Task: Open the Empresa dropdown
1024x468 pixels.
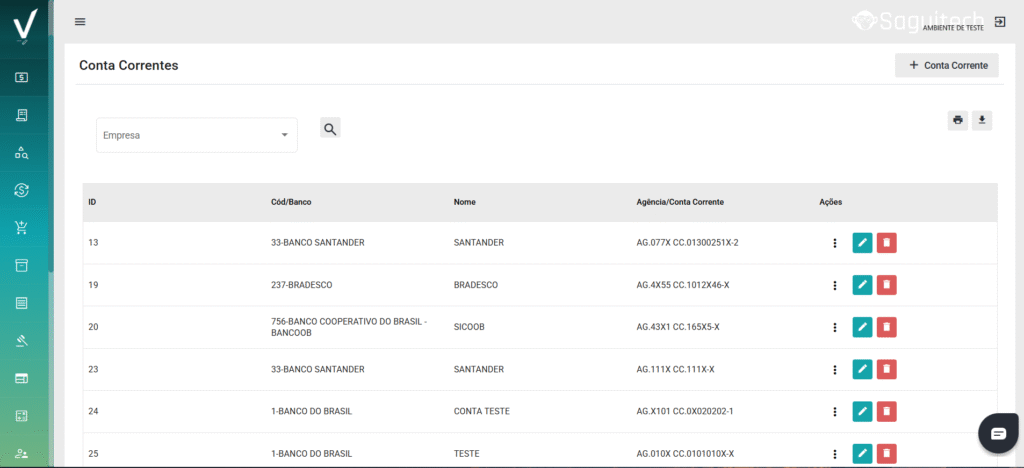Action: (x=196, y=135)
